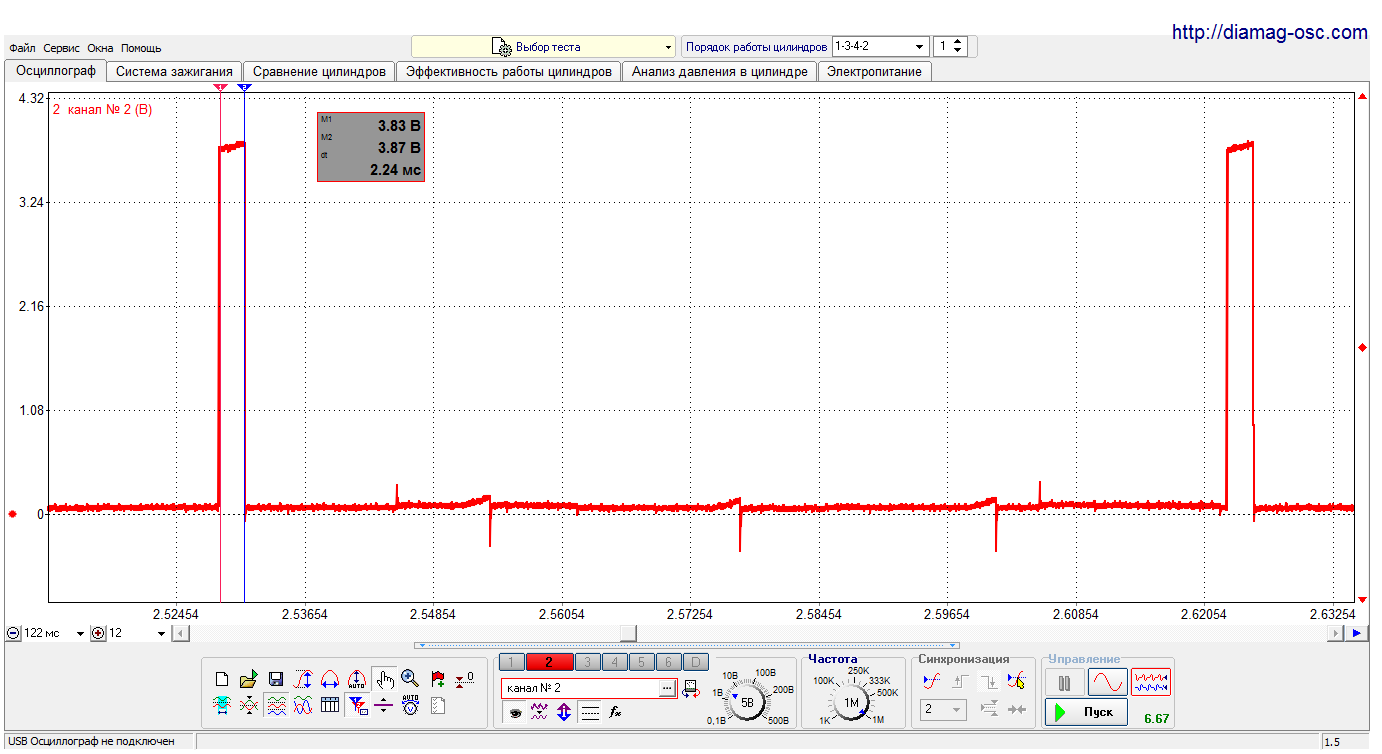The width and height of the screenshot is (1382, 754).
Task: Click the 5В voltage range knob
Action: click(747, 702)
